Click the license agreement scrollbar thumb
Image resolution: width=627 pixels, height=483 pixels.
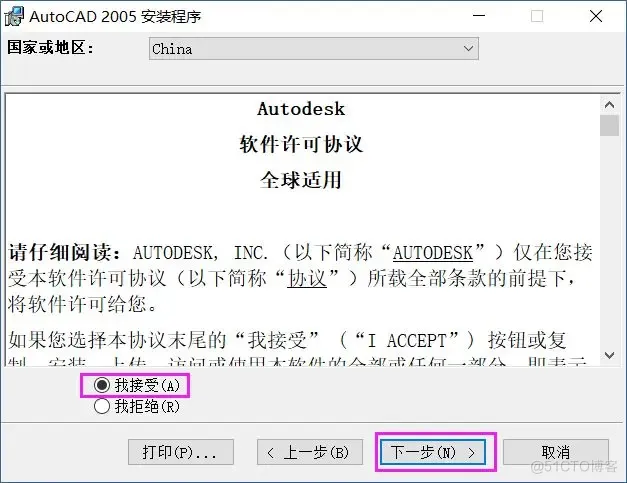tap(609, 126)
